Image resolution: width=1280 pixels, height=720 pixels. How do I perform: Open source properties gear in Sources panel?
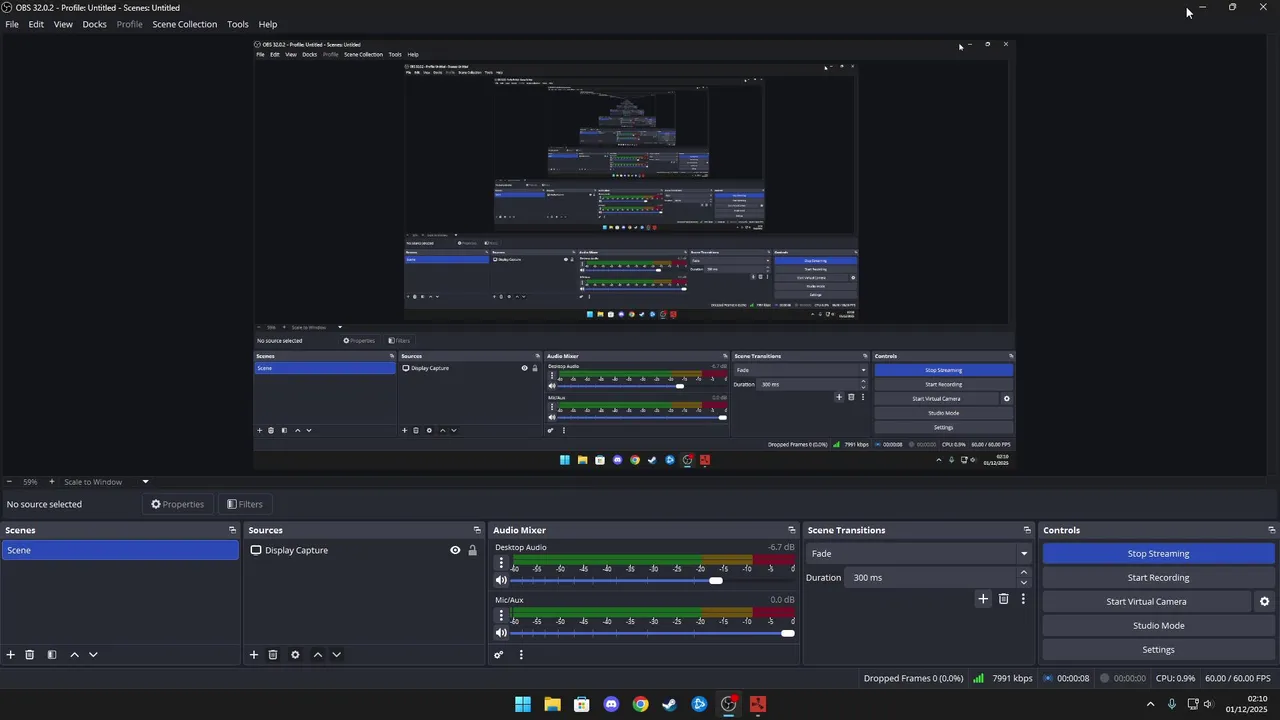(295, 655)
